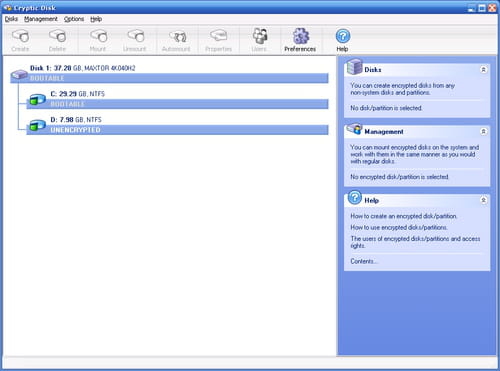Collapse the Disks side panel
500x371 pixels.
coord(483,69)
